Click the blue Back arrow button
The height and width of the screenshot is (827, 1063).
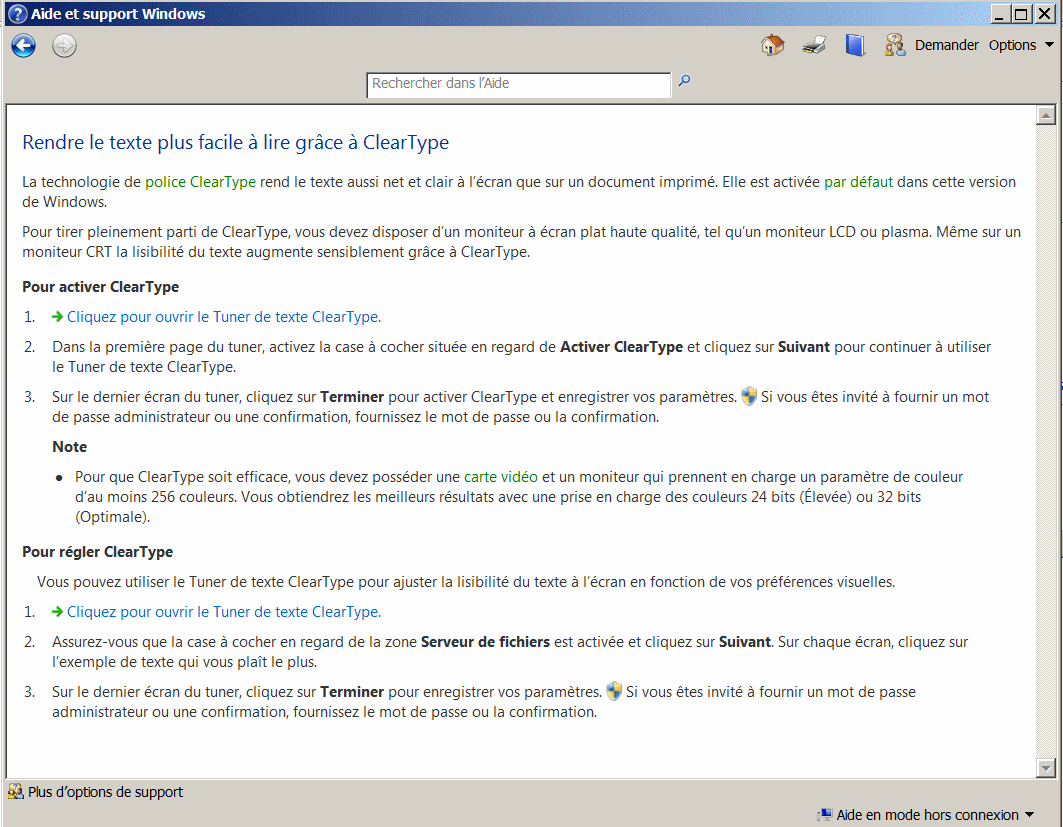pos(24,46)
